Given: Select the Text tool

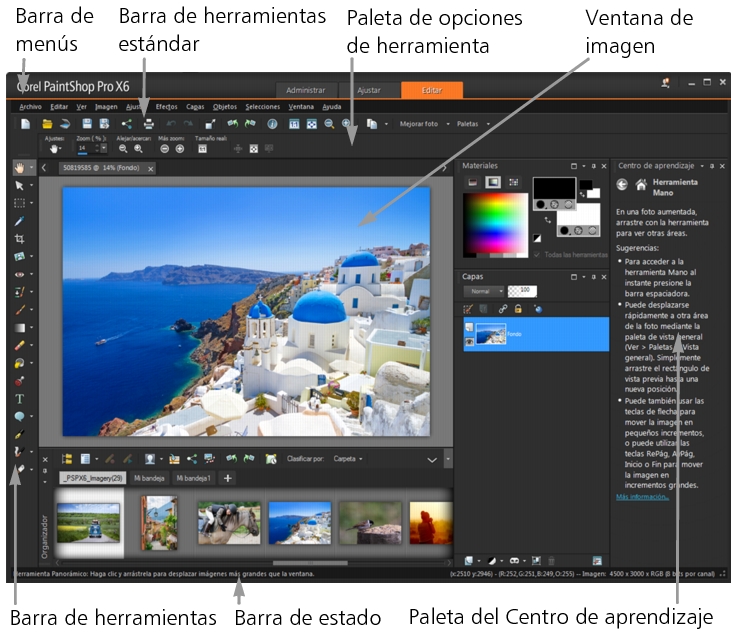Looking at the screenshot, I should pos(19,398).
